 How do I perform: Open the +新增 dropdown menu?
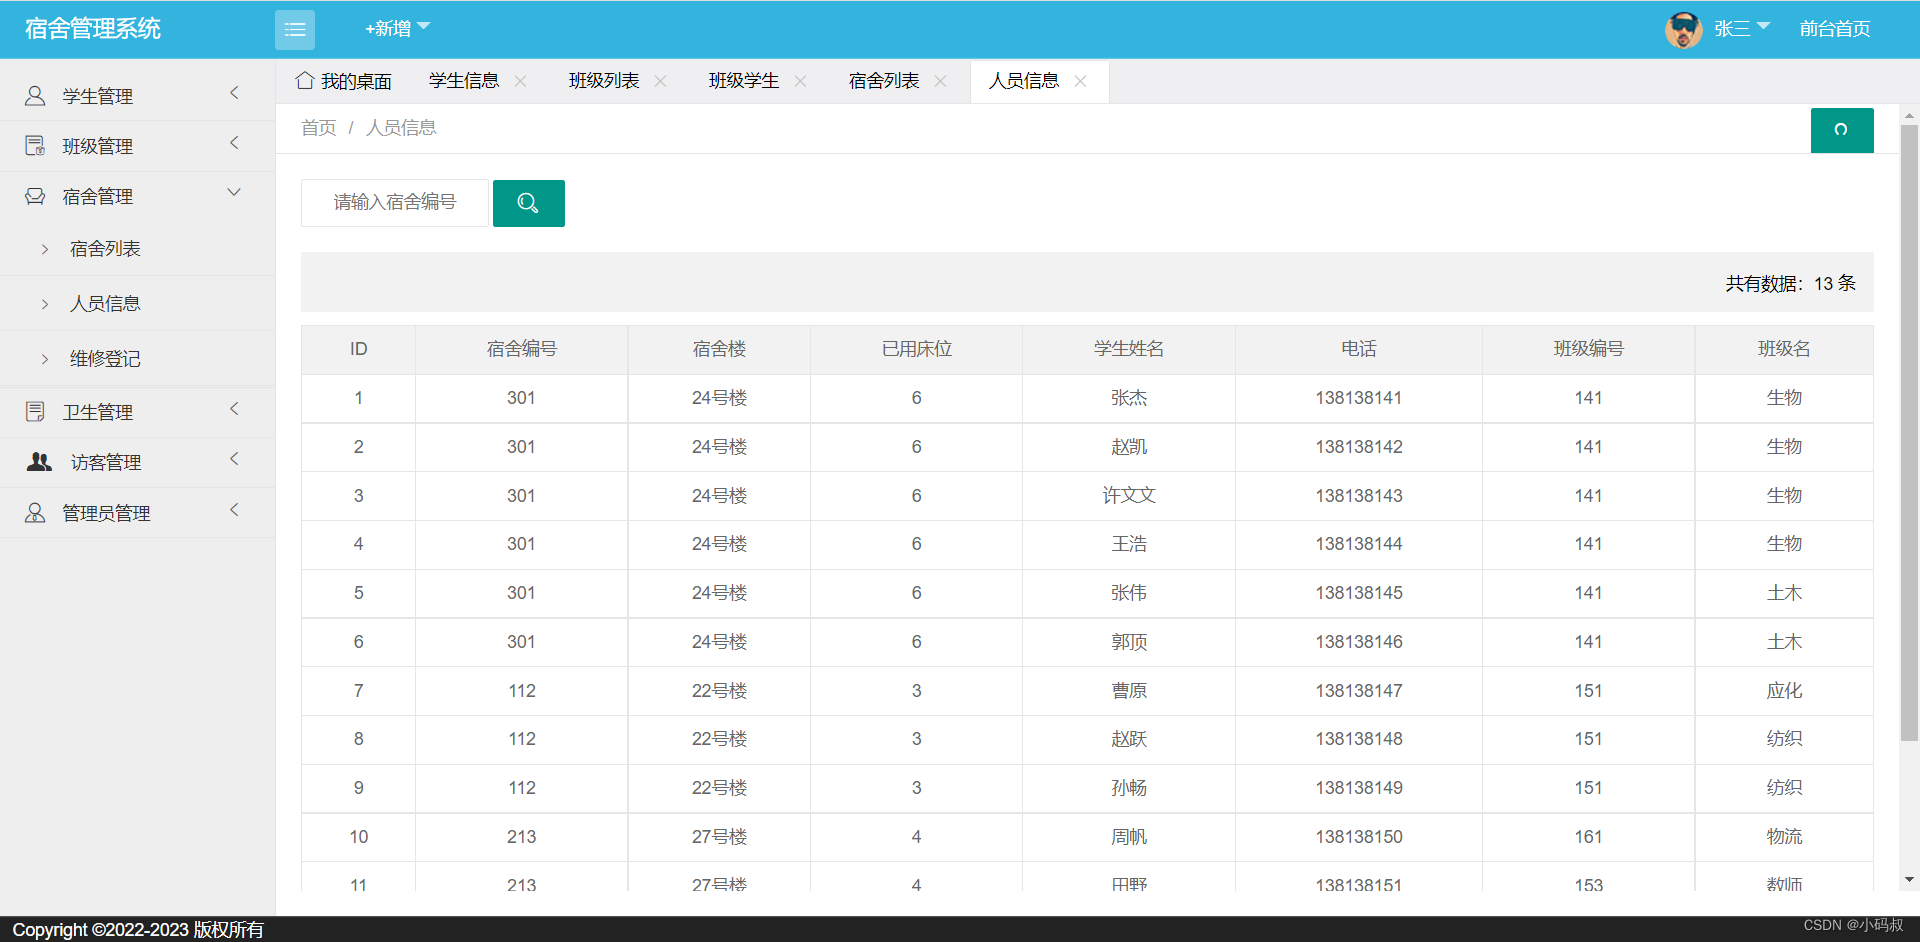point(397,28)
